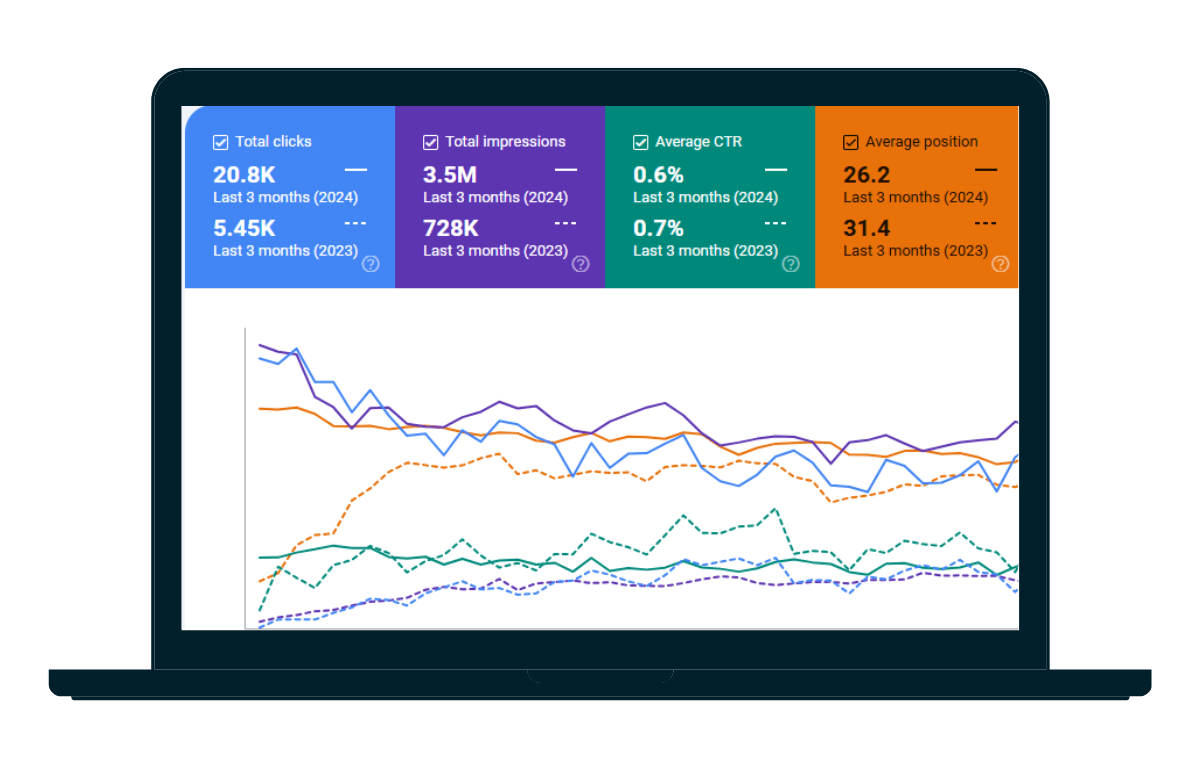
Task: Select the 3.5M impressions value
Action: click(450, 175)
